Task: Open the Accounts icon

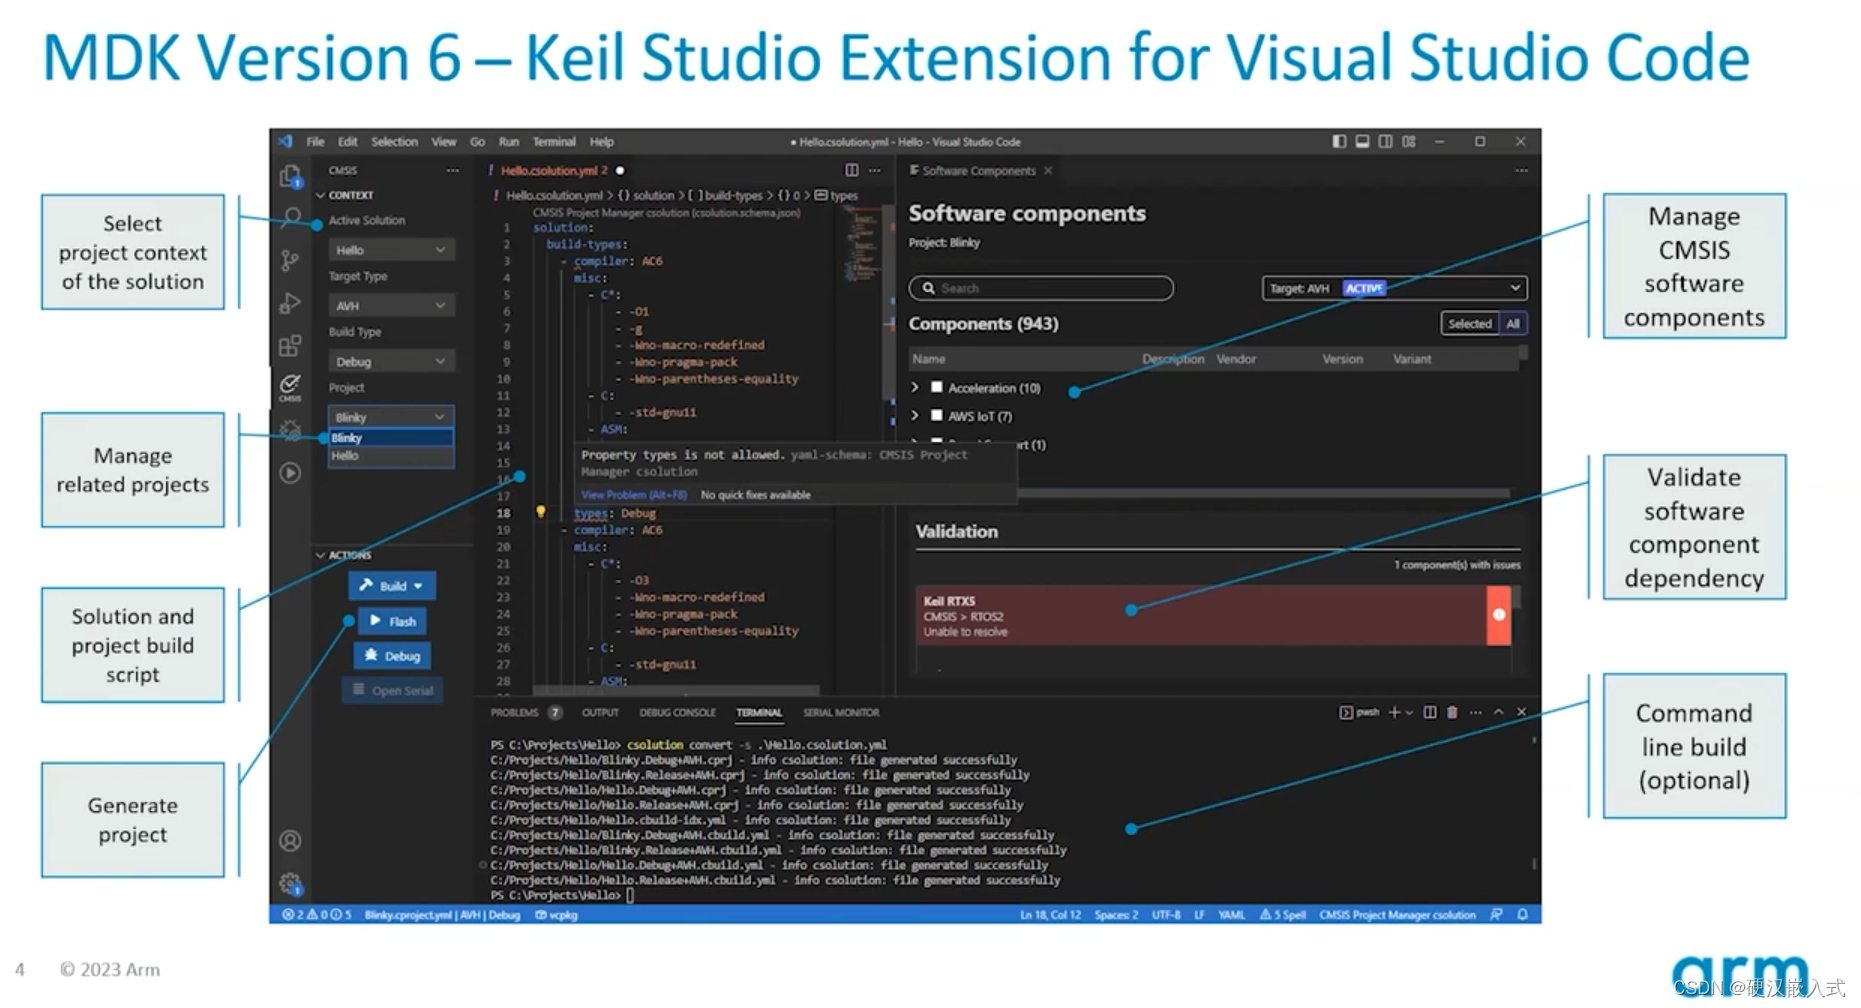Action: pyautogui.click(x=290, y=841)
